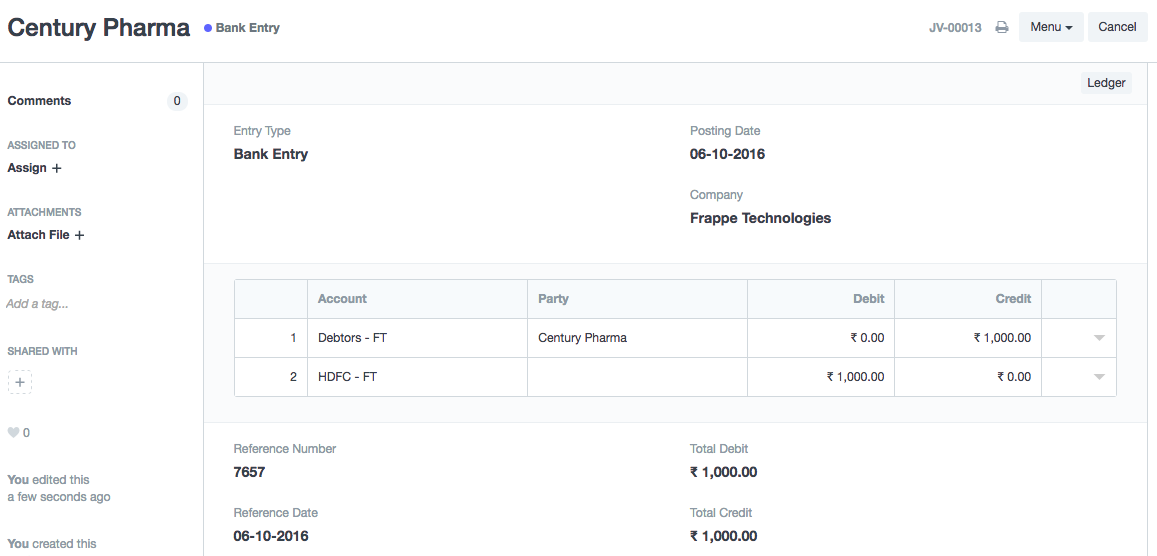Select the Century Pharma party cell
The image size is (1157, 556).
(636, 338)
